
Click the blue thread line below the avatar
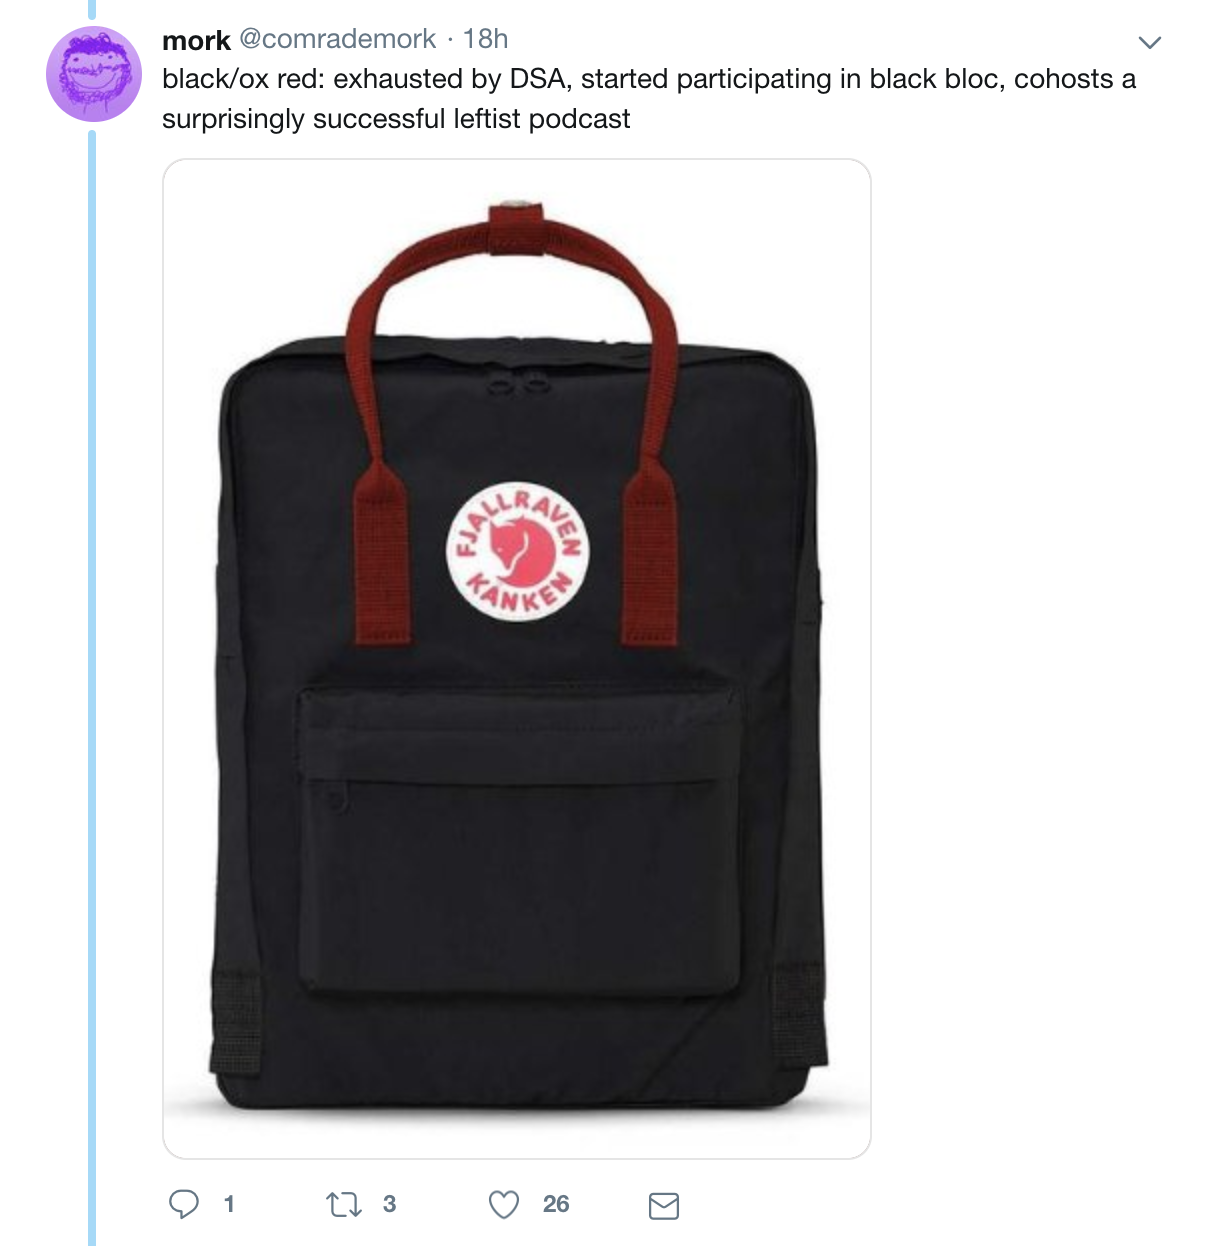pyautogui.click(x=92, y=688)
